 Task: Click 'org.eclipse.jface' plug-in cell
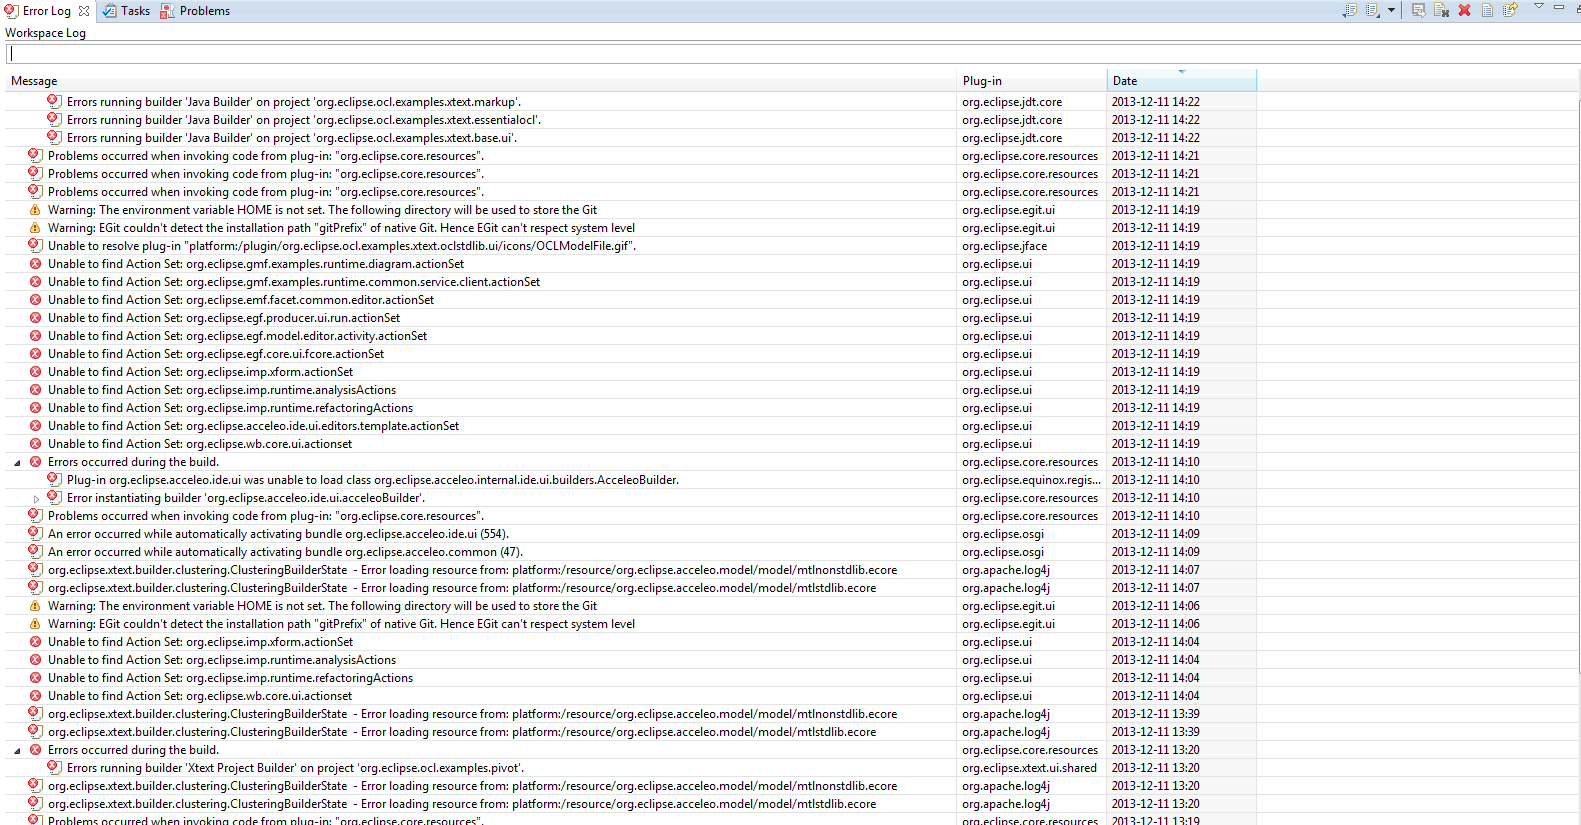(1005, 246)
